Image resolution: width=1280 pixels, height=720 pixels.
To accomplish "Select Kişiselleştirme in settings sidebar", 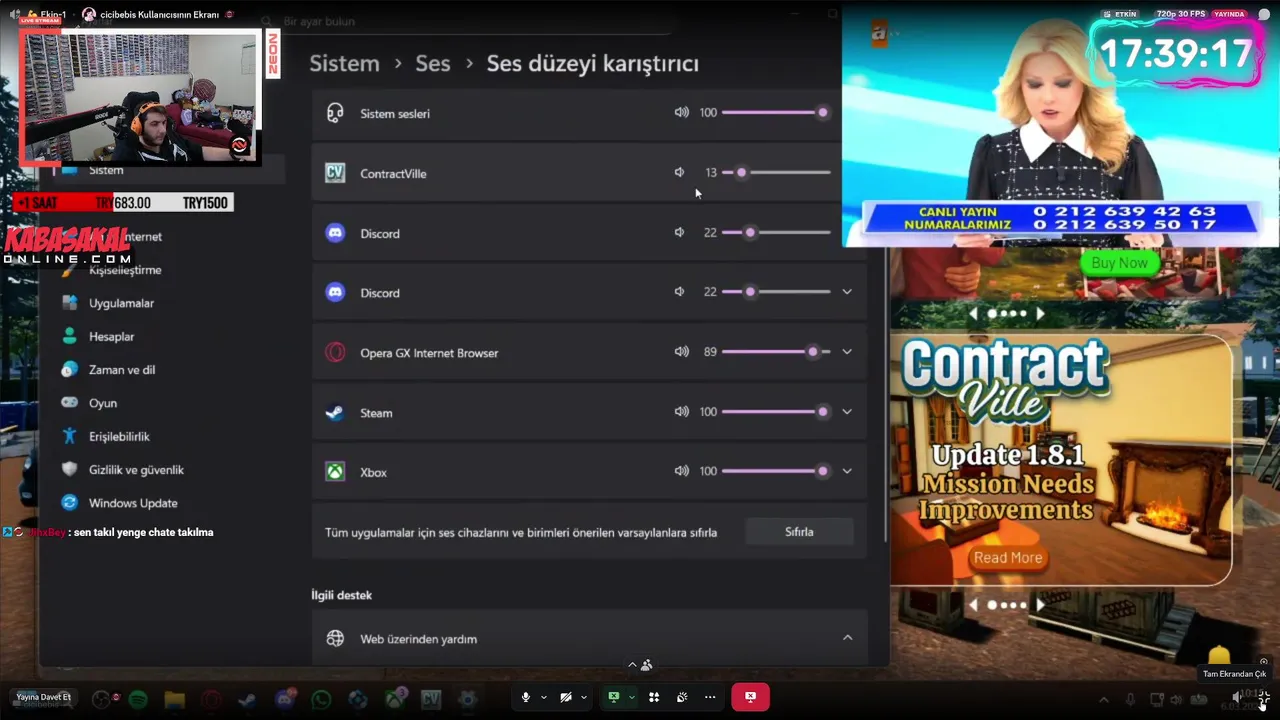I will pyautogui.click(x=125, y=270).
